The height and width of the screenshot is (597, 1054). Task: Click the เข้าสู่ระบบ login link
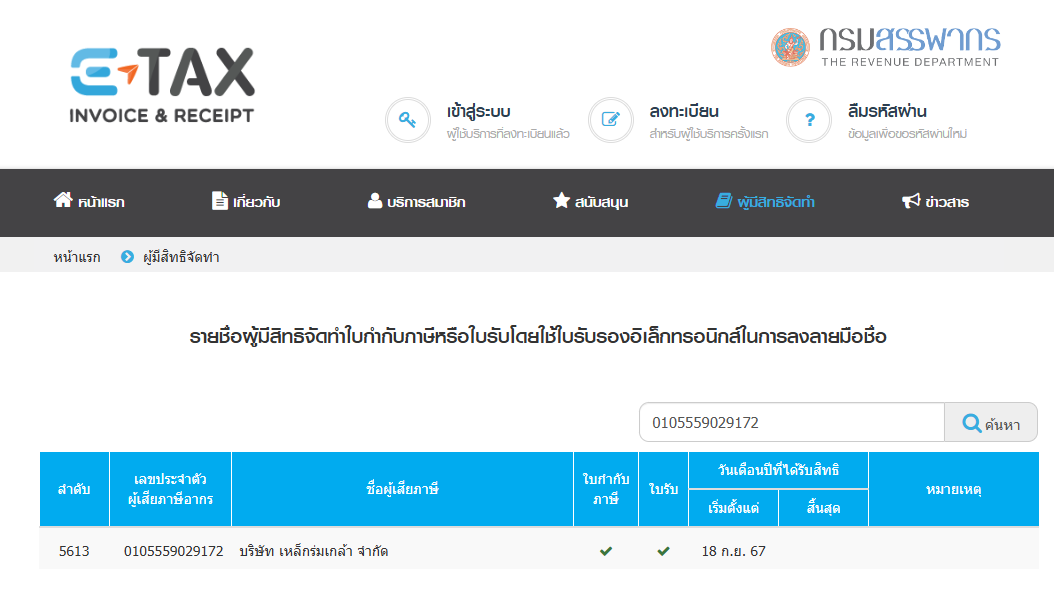tap(479, 111)
